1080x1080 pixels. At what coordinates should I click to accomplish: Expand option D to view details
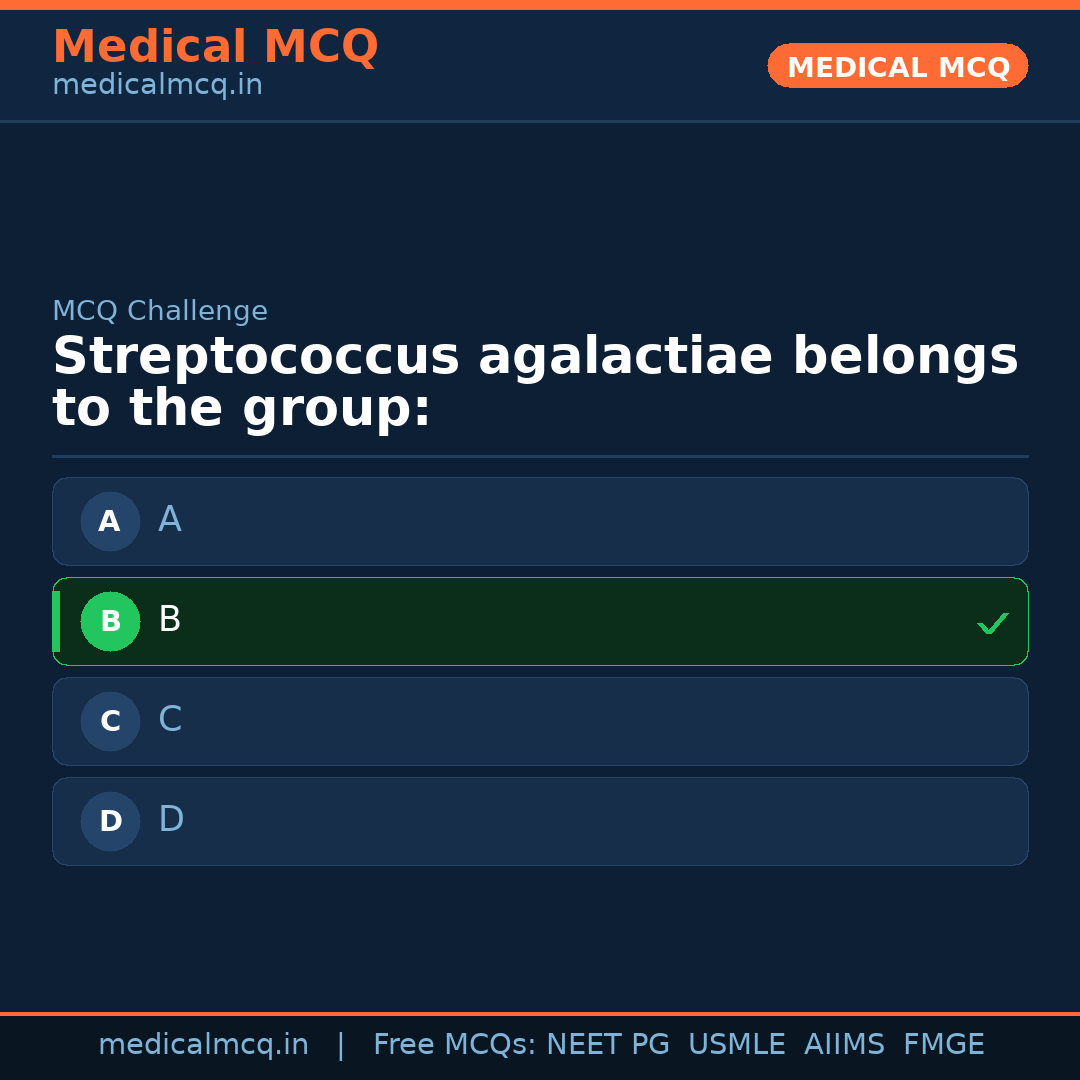[x=540, y=821]
